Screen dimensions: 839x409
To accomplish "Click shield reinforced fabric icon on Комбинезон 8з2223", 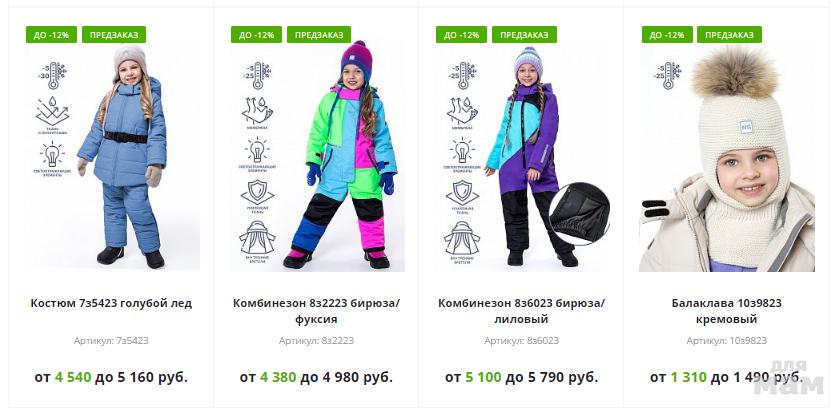I will coord(257,193).
